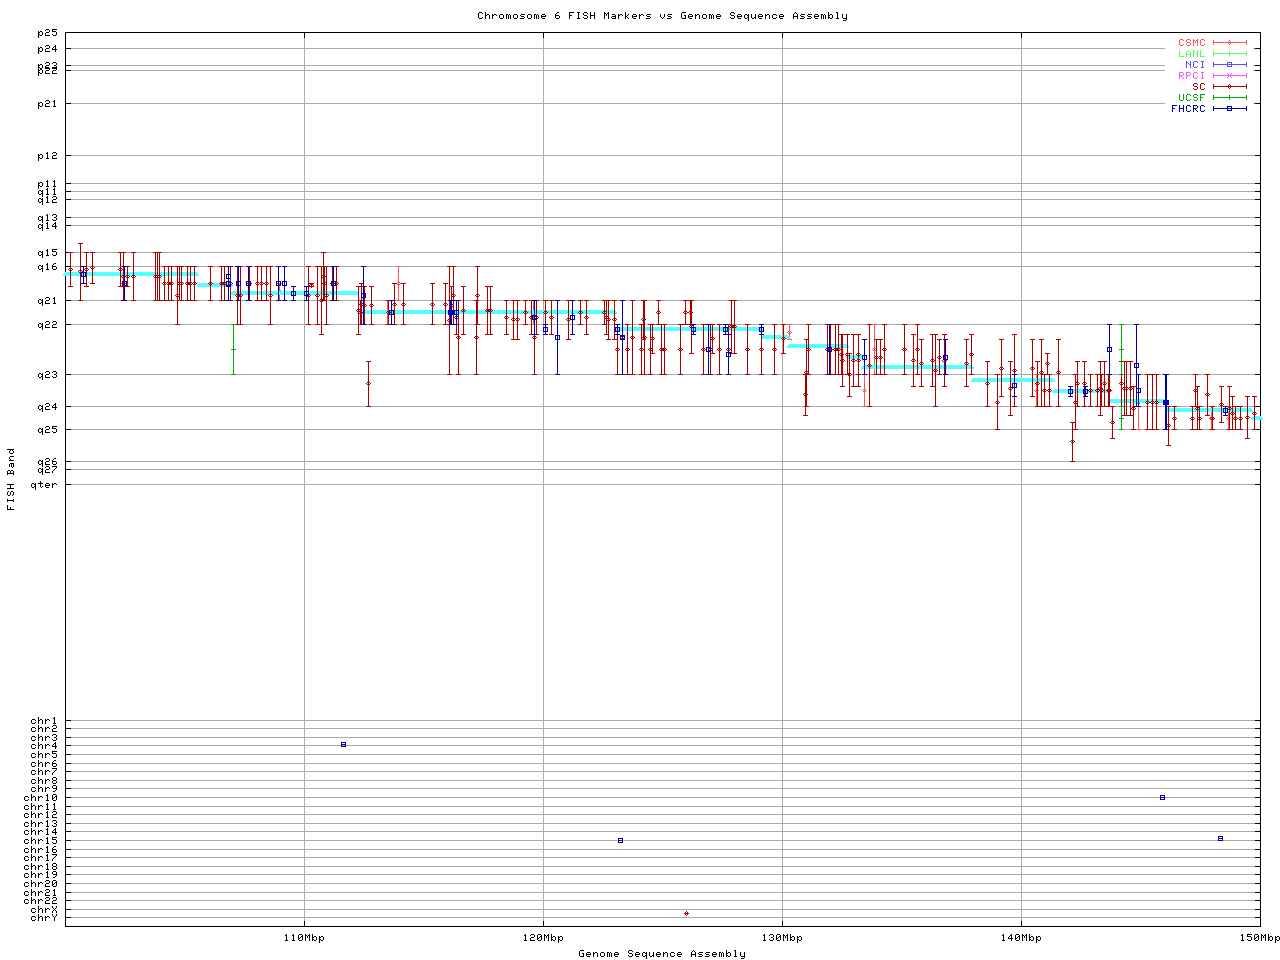Click the p21 y-axis band label
Viewport: 1280px width, 960px height.
click(x=47, y=104)
